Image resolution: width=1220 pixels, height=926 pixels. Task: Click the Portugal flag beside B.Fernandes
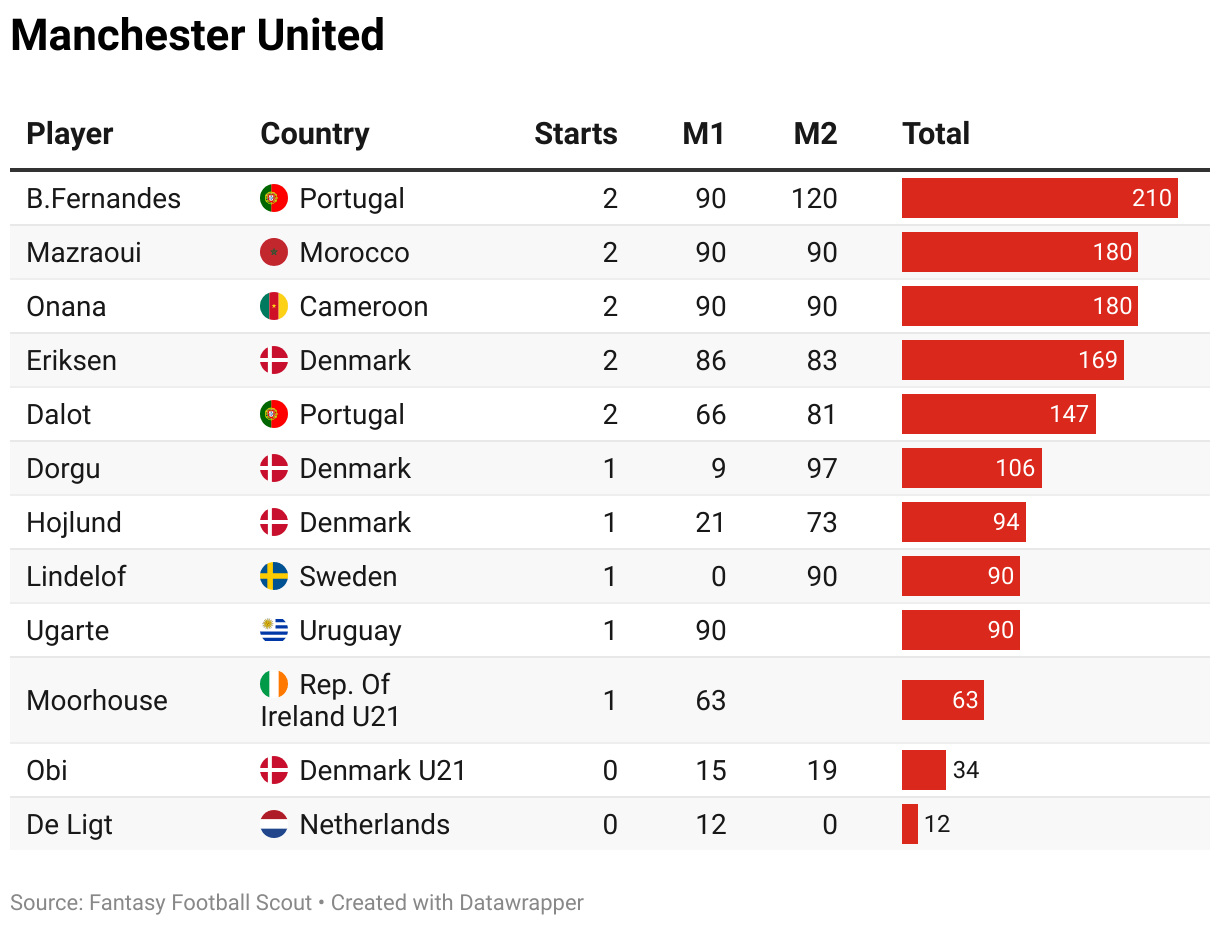pos(274,198)
